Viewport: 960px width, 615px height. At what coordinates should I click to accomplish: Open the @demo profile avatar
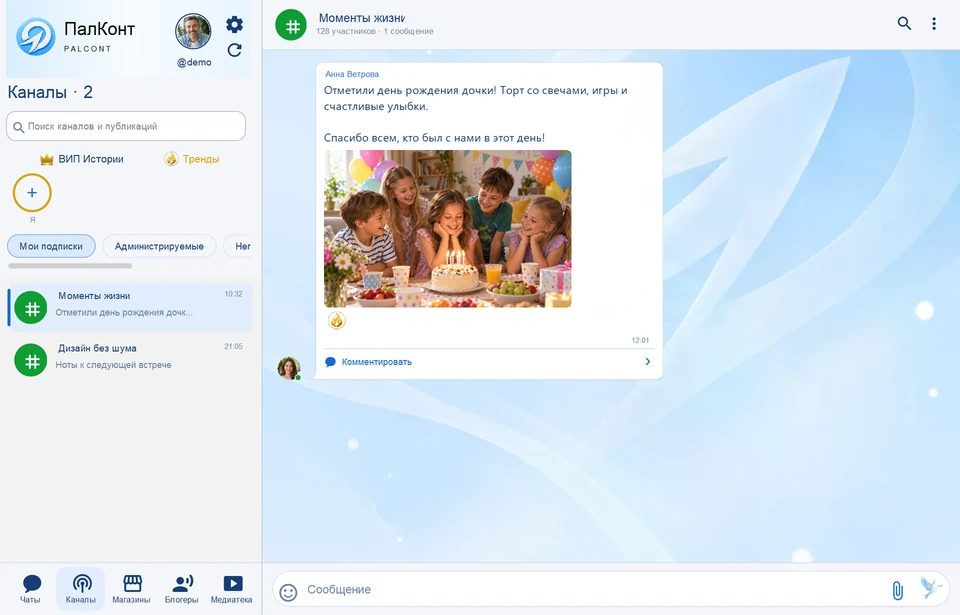point(193,31)
